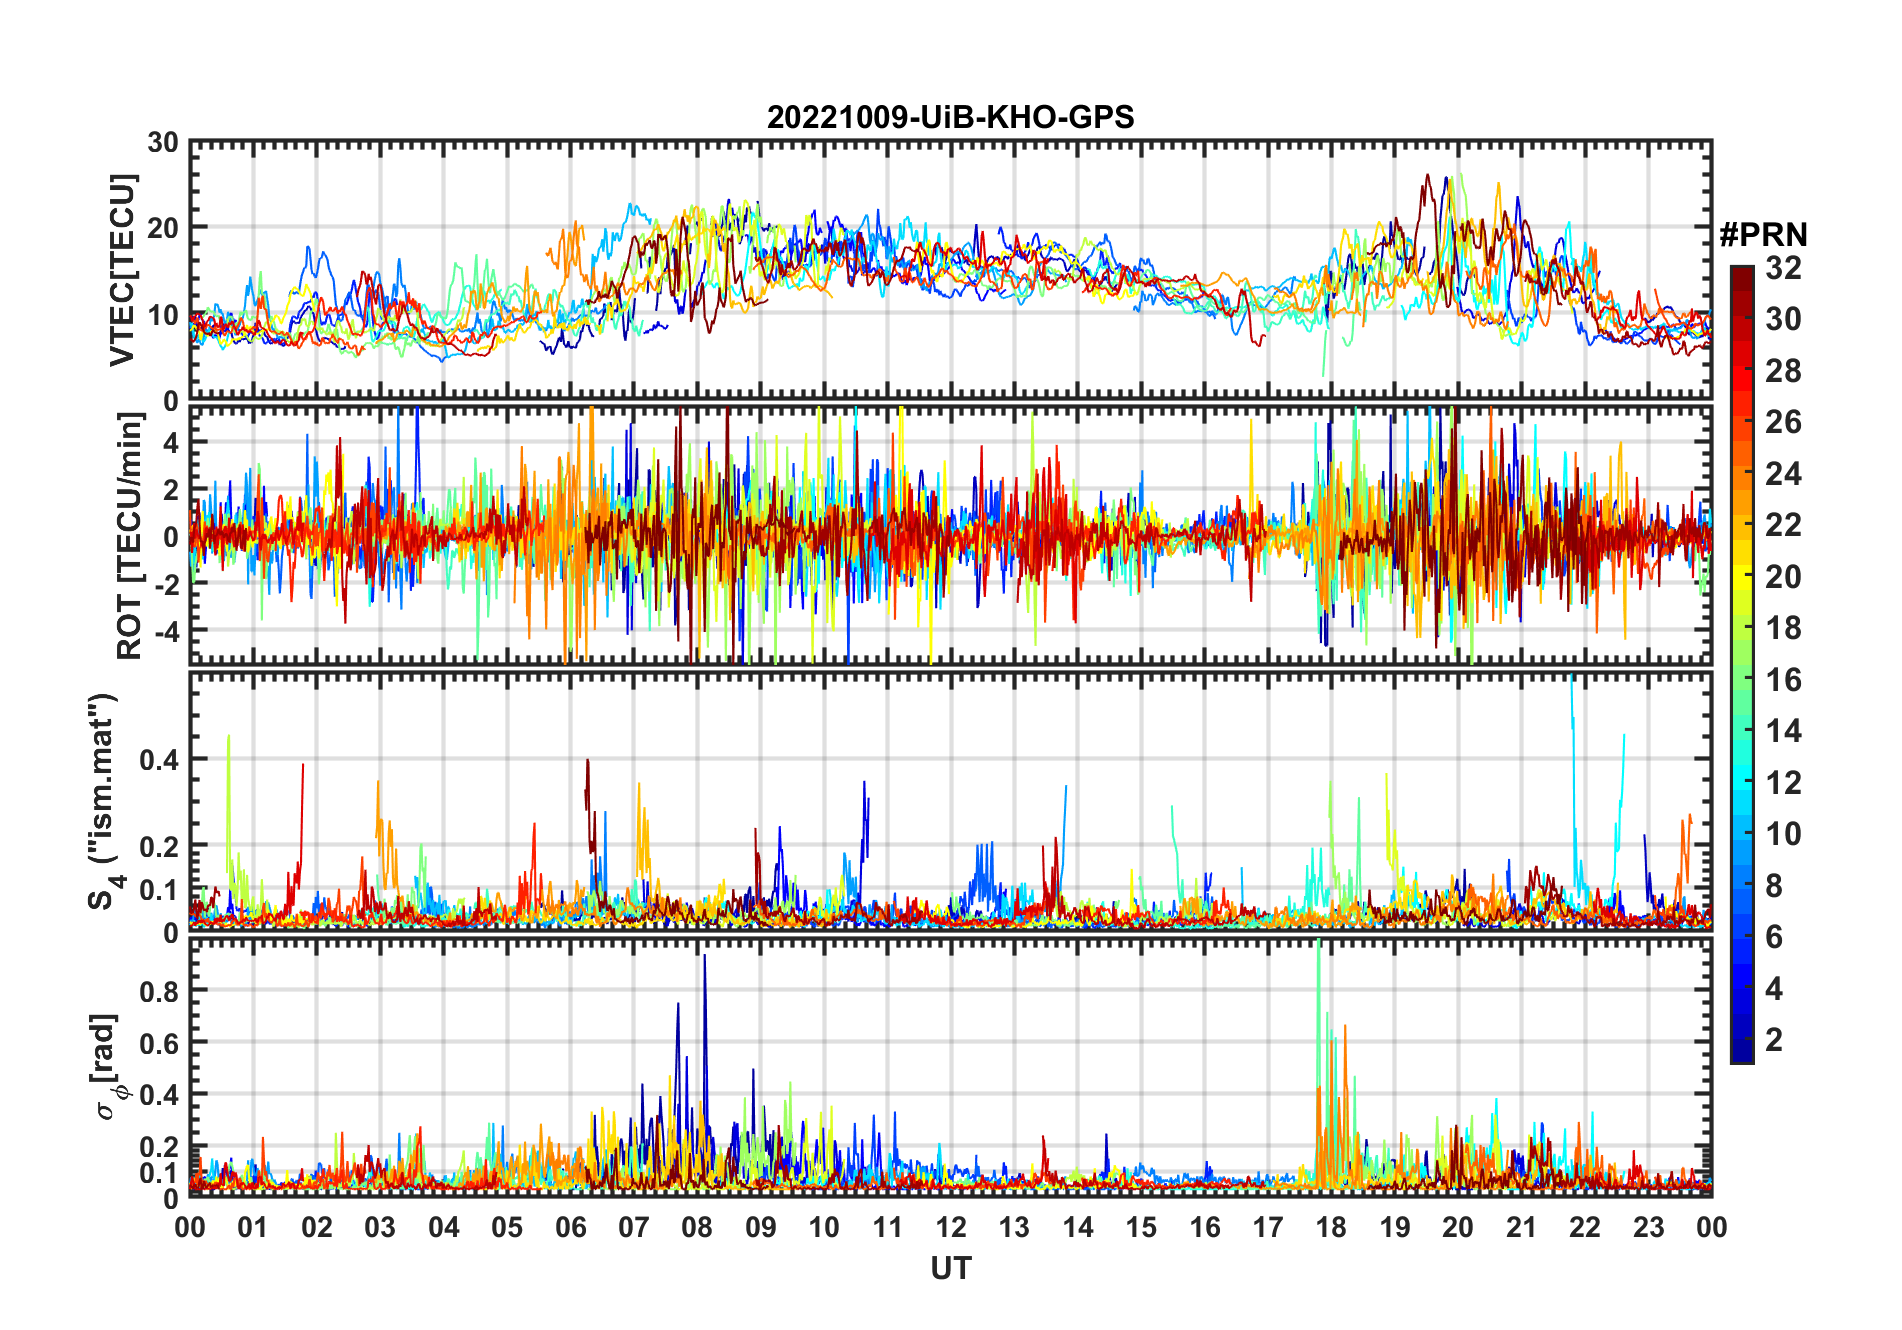Click colorbar tick label 8
Image resolution: width=1902 pixels, height=1330 pixels.
[1774, 886]
